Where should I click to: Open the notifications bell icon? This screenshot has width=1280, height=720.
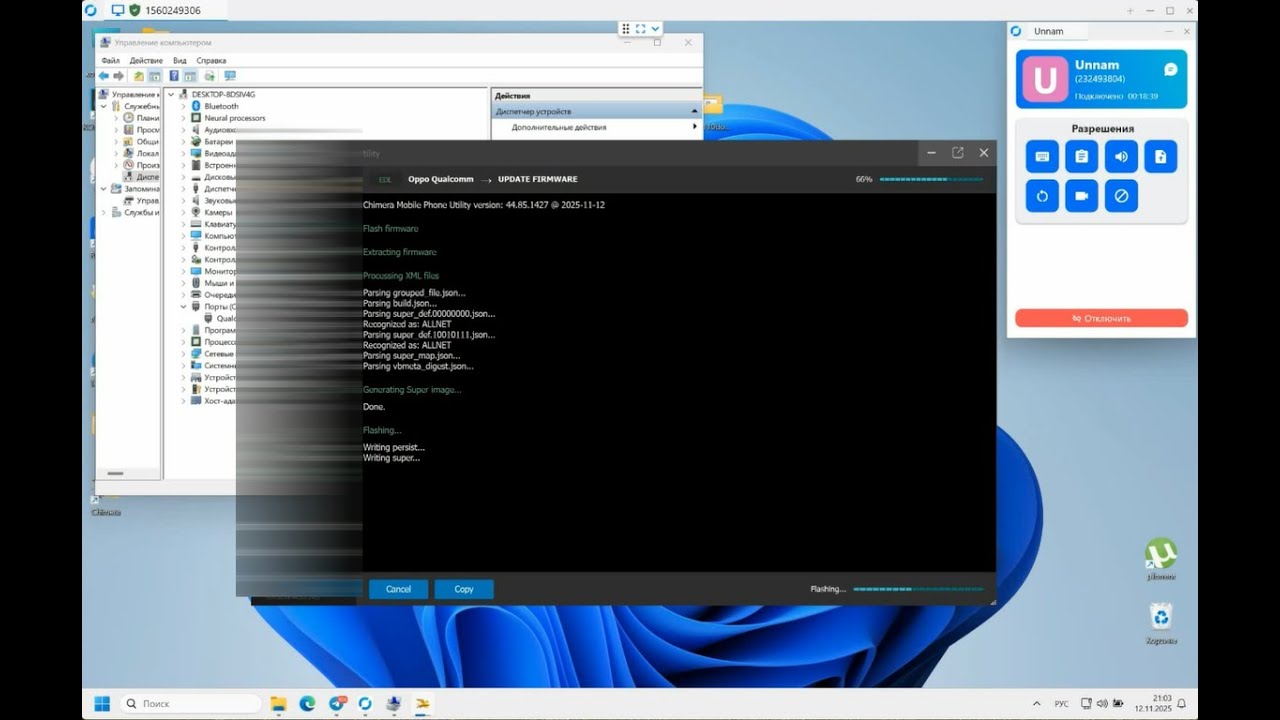1181,703
